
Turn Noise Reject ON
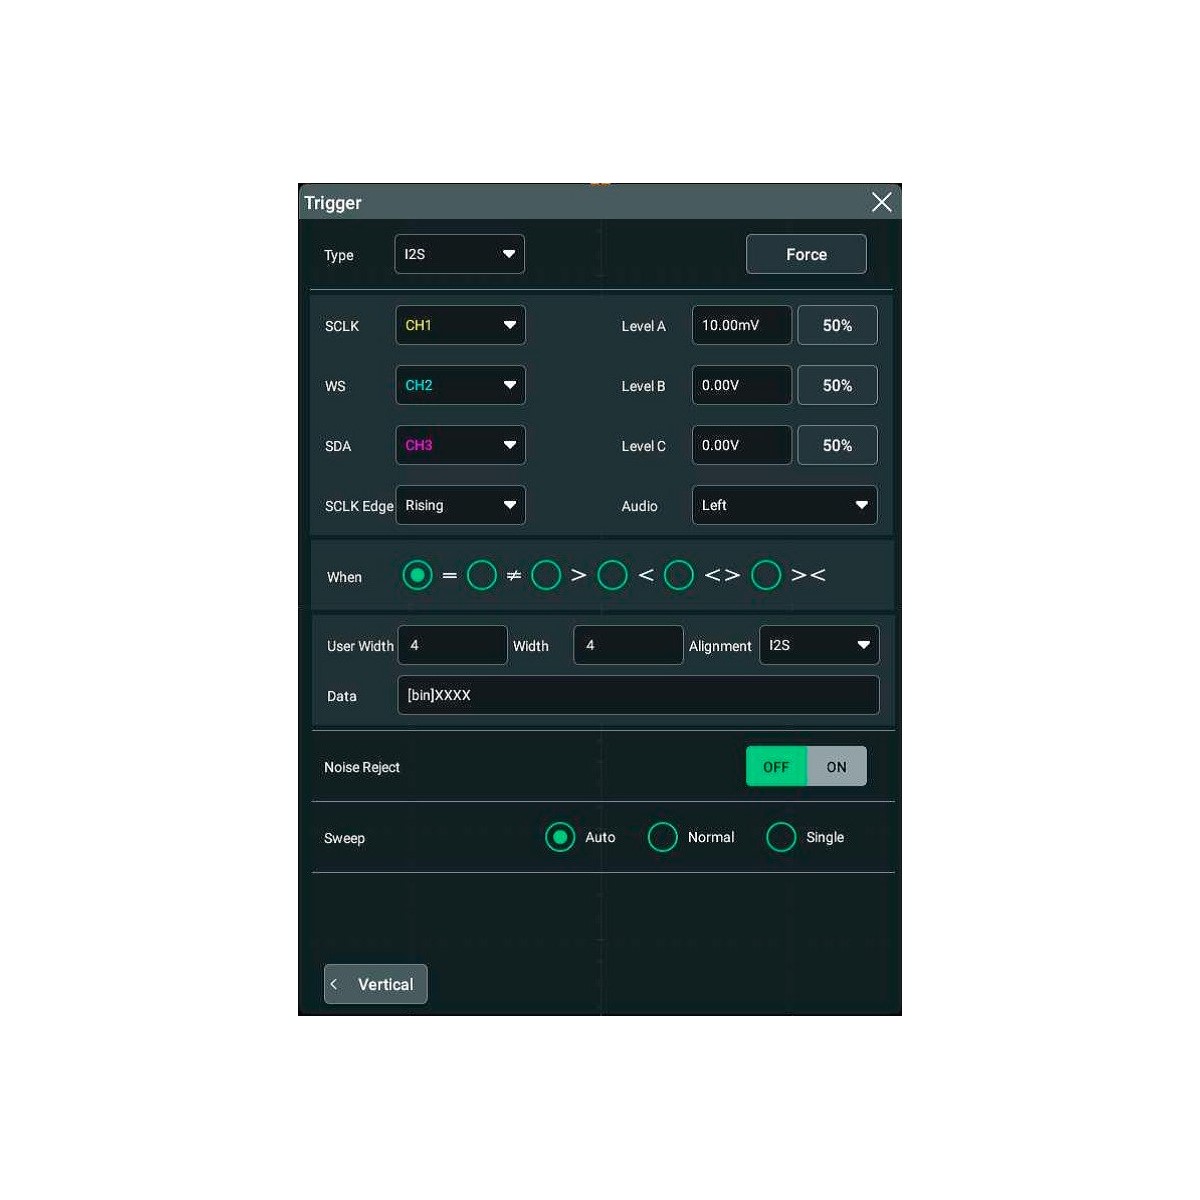[836, 767]
